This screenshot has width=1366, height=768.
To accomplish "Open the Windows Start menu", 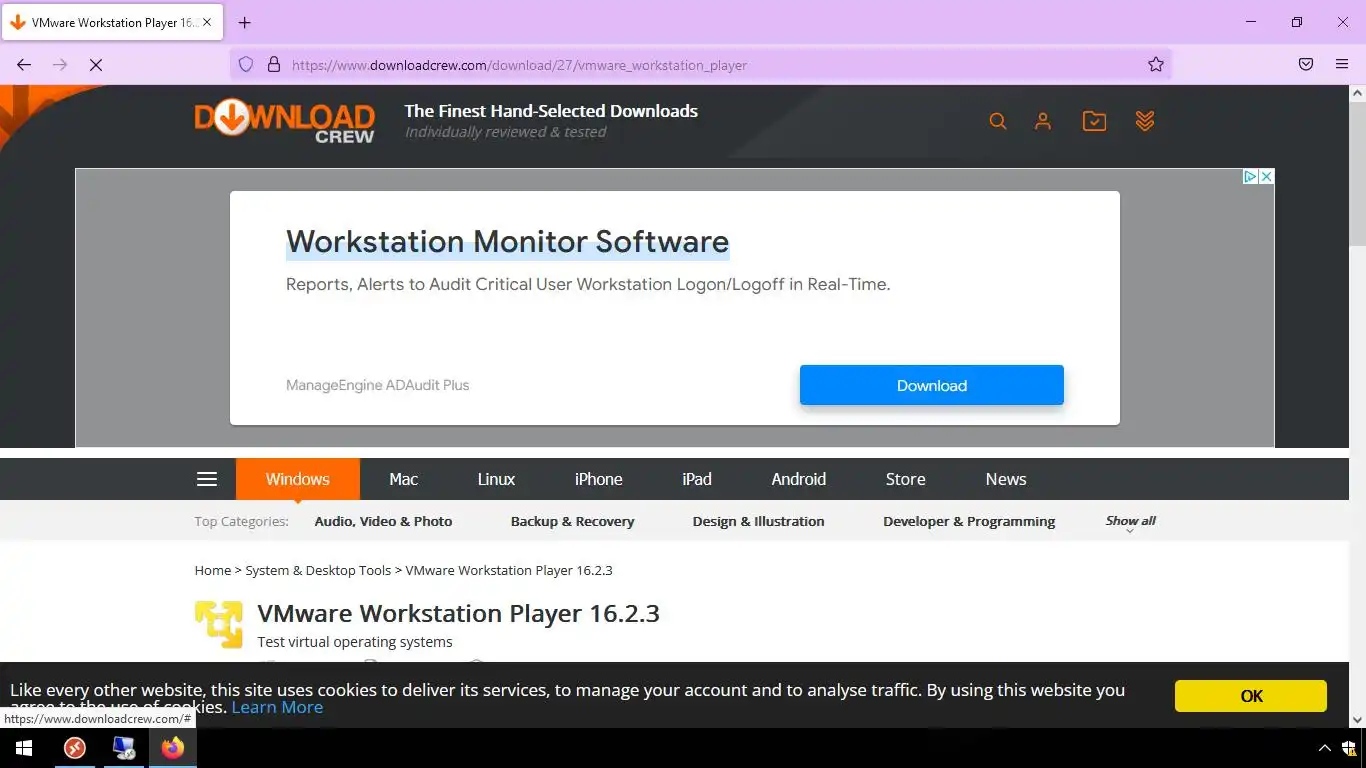I will coord(24,748).
